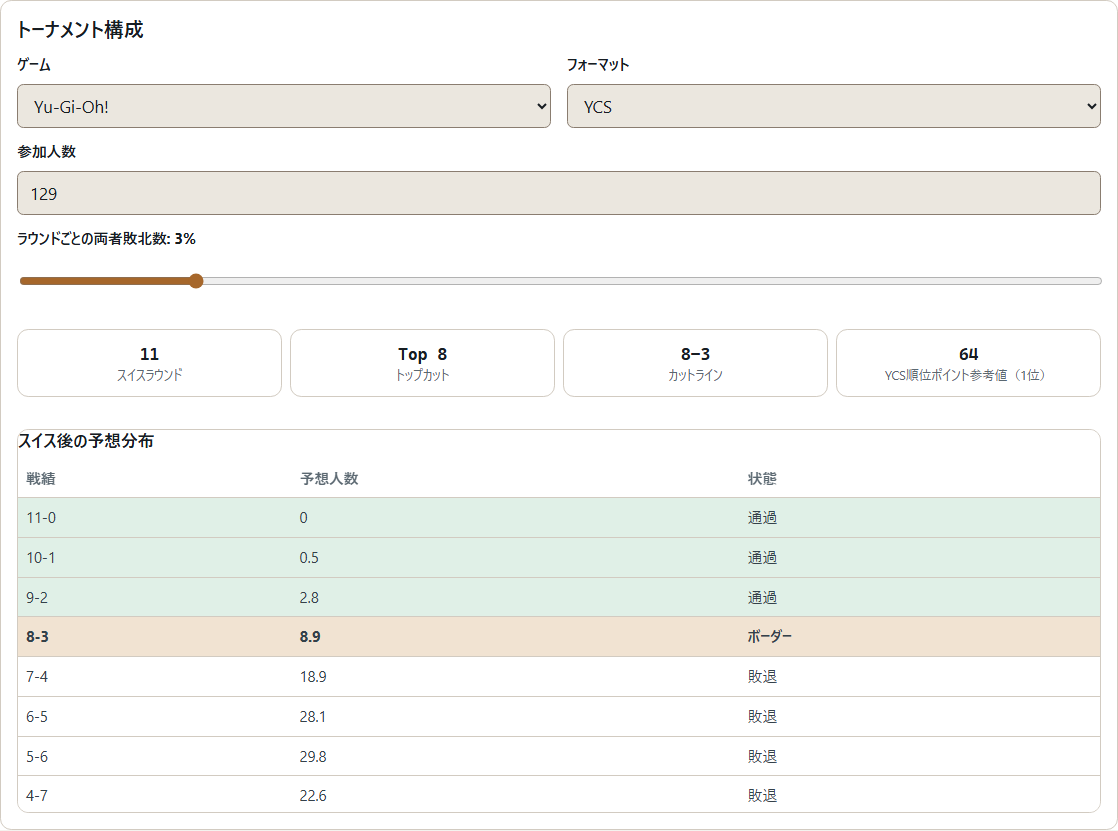1118x831 pixels.
Task: Click the 通過 status in the 9-2 row
Action: (x=762, y=598)
